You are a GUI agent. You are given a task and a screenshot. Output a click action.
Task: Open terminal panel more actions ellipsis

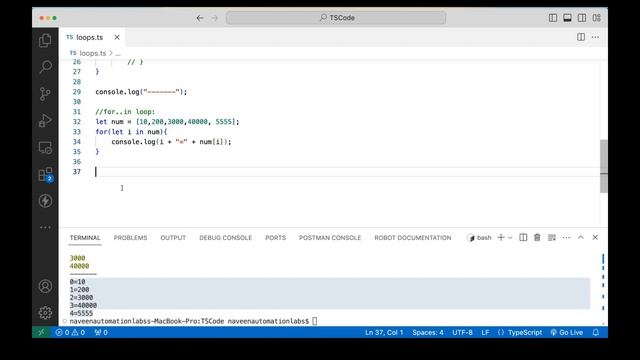point(566,238)
